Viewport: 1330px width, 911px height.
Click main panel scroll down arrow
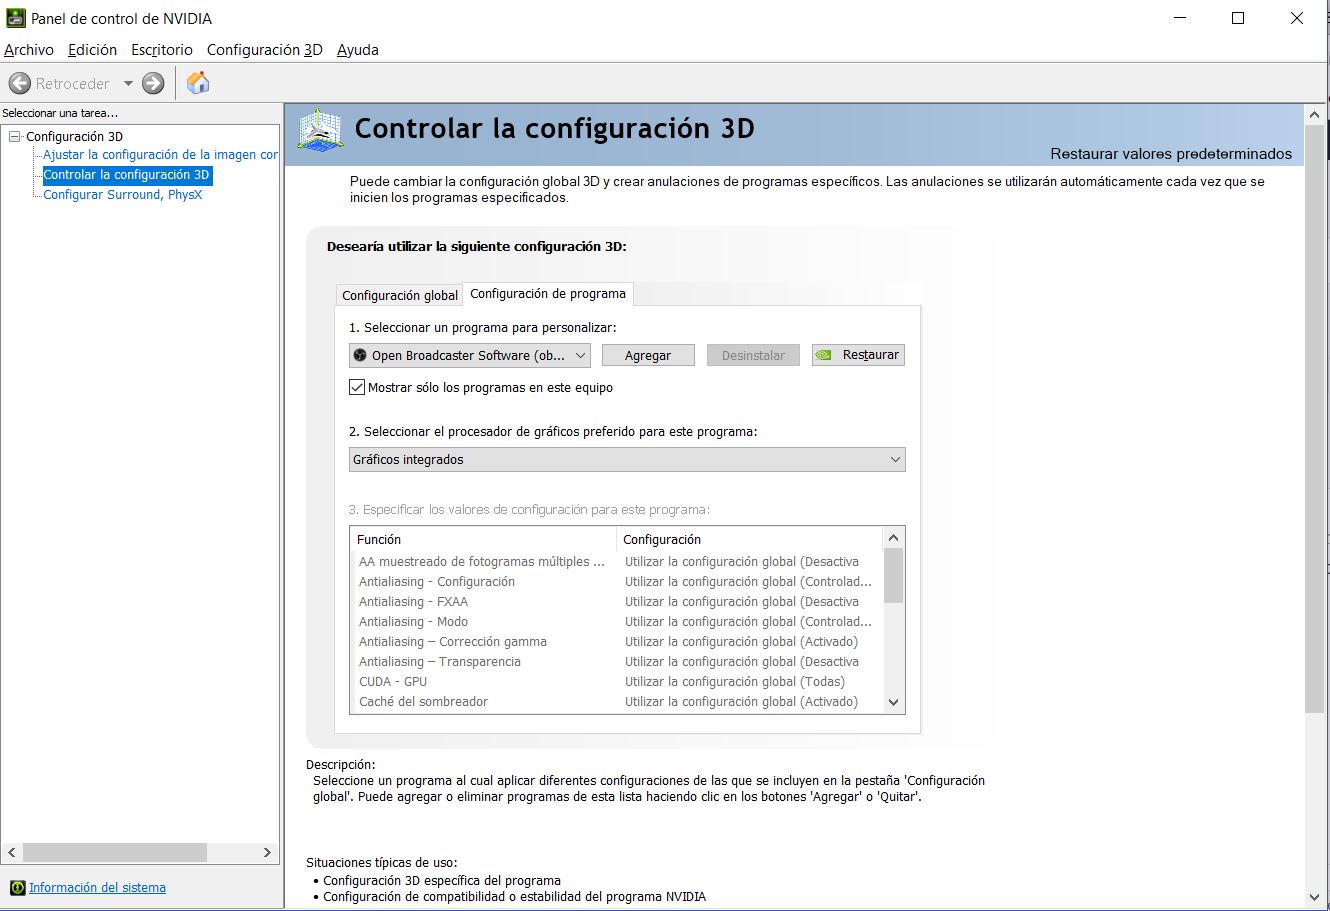click(x=1315, y=897)
